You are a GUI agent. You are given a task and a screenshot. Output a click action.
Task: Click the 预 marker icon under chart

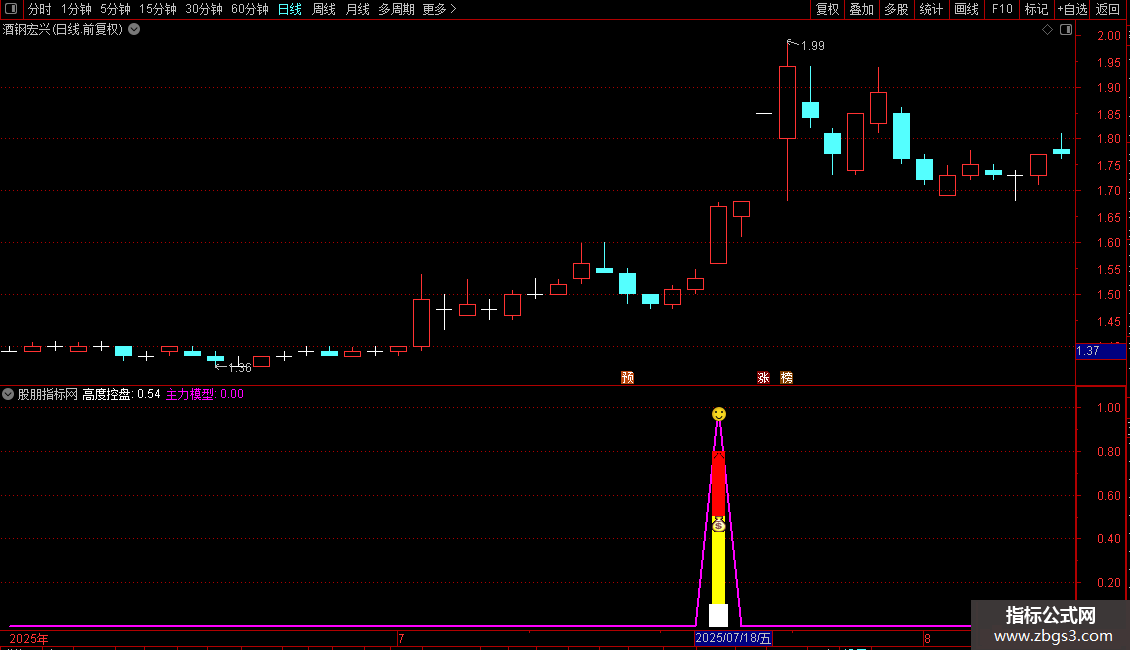point(628,378)
